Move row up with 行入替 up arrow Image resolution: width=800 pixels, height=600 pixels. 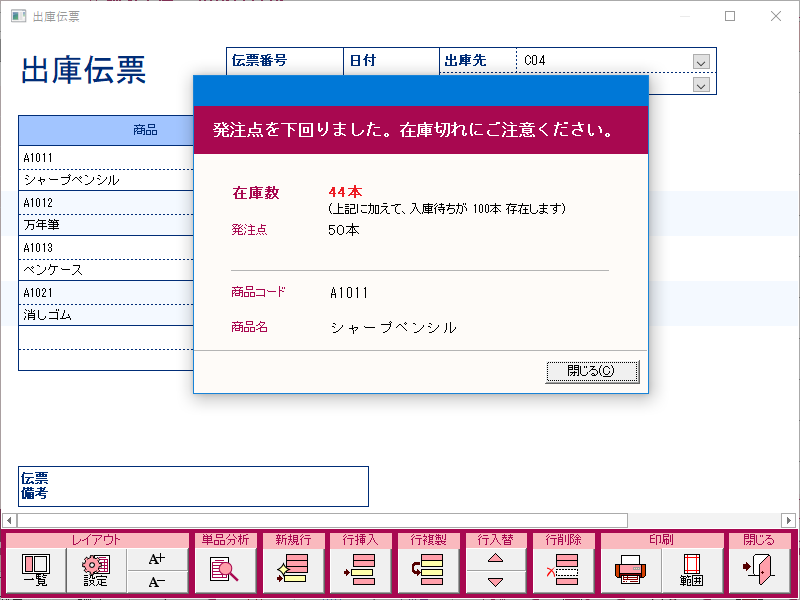pyautogui.click(x=494, y=557)
